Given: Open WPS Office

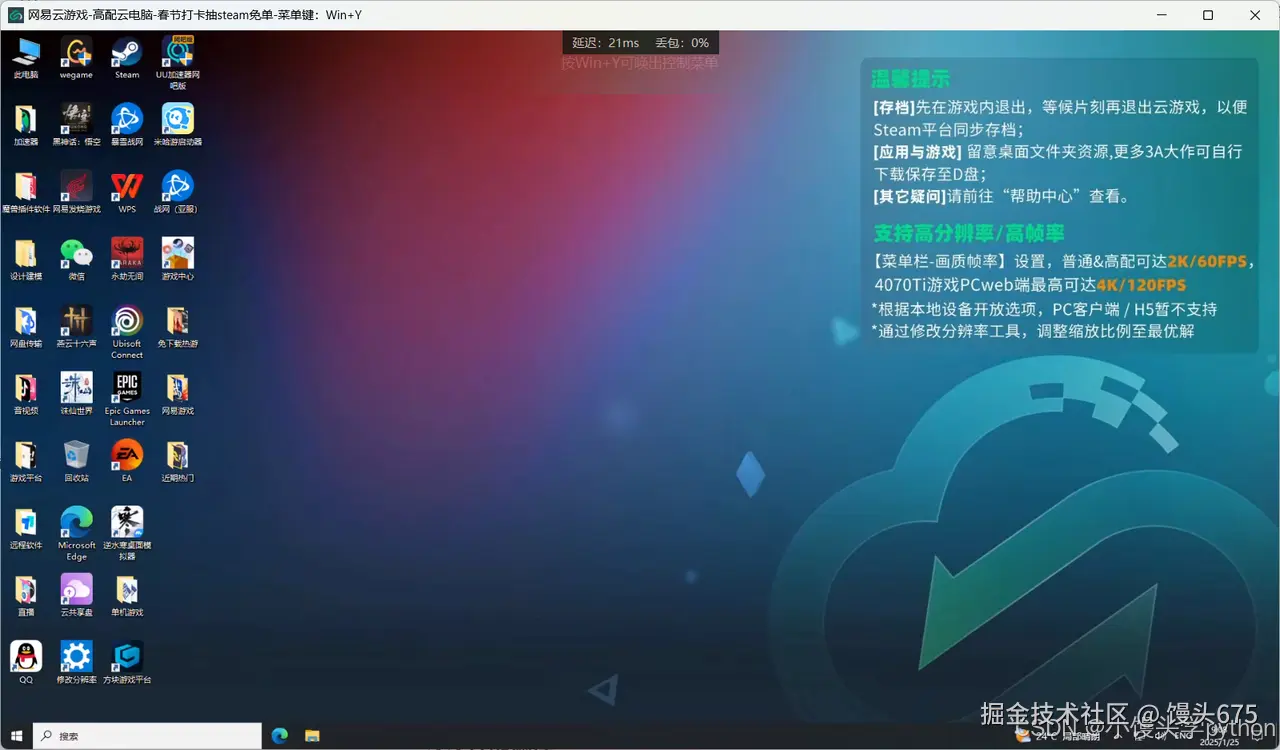Looking at the screenshot, I should (x=126, y=186).
